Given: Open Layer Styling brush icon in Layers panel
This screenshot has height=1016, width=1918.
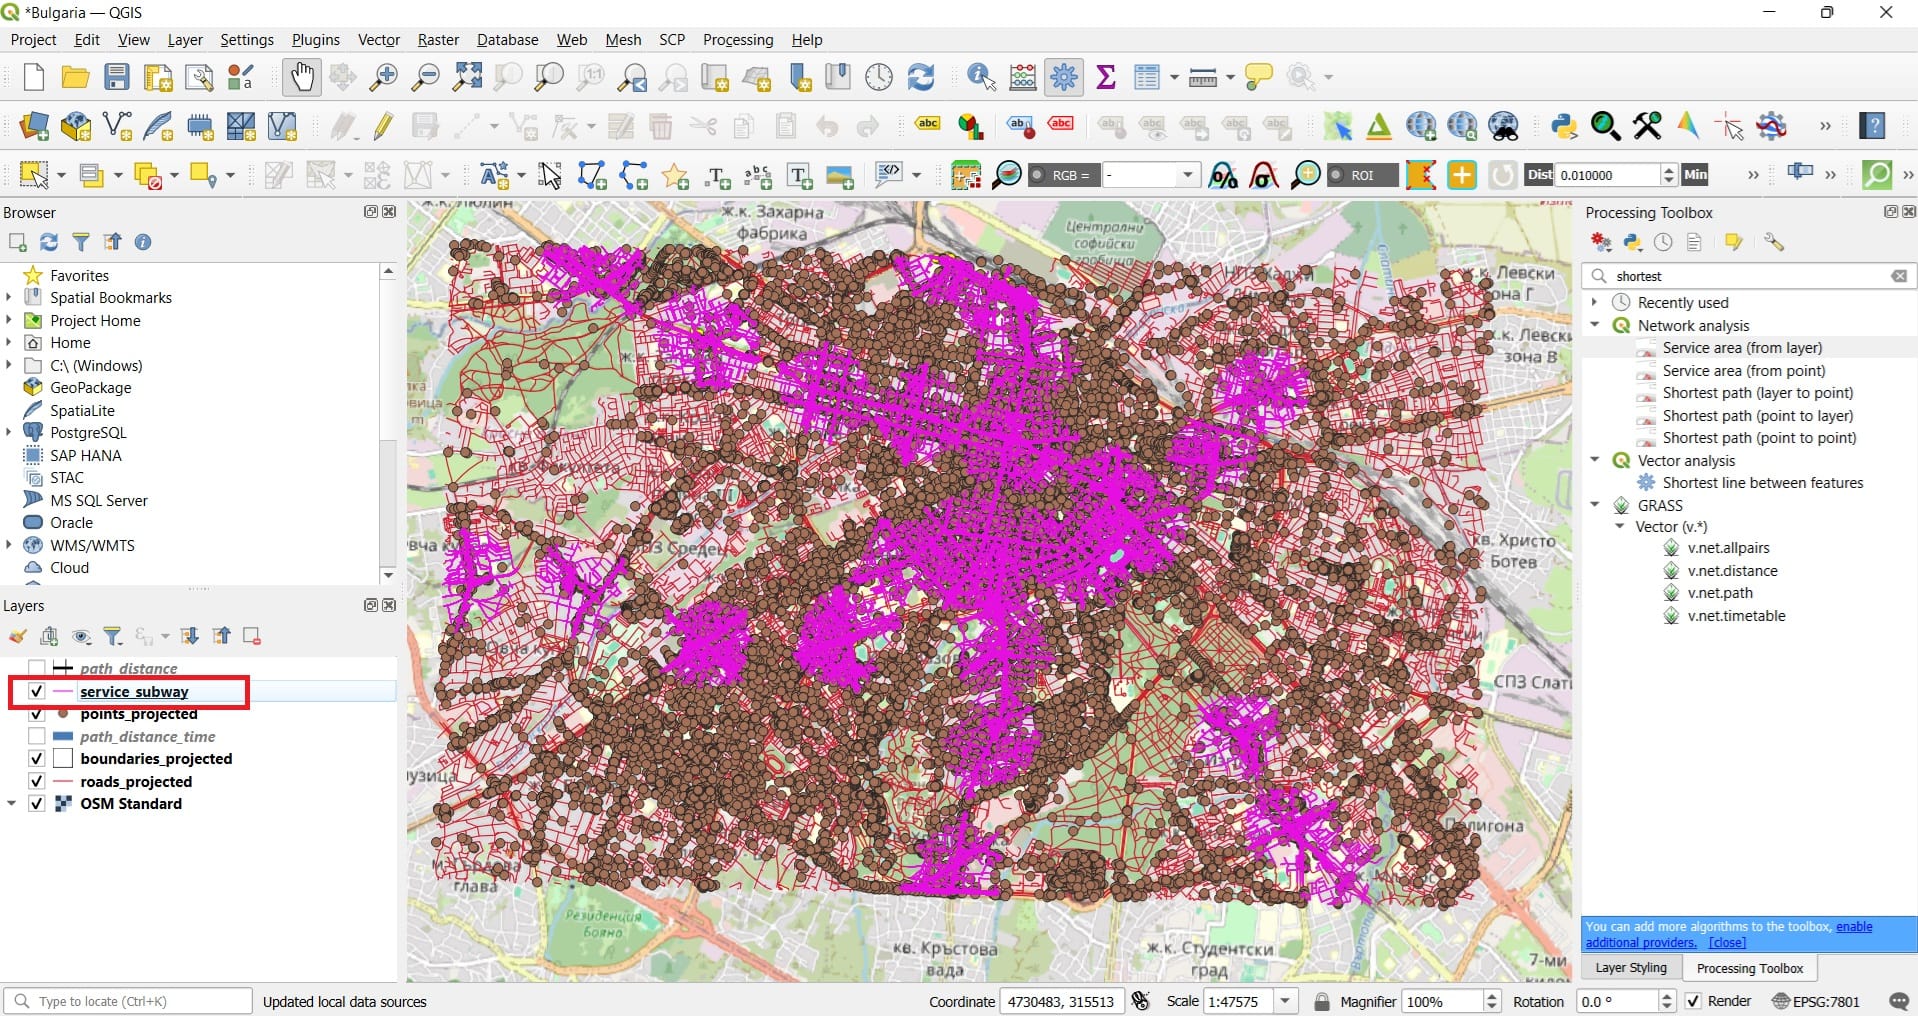Looking at the screenshot, I should [x=17, y=636].
